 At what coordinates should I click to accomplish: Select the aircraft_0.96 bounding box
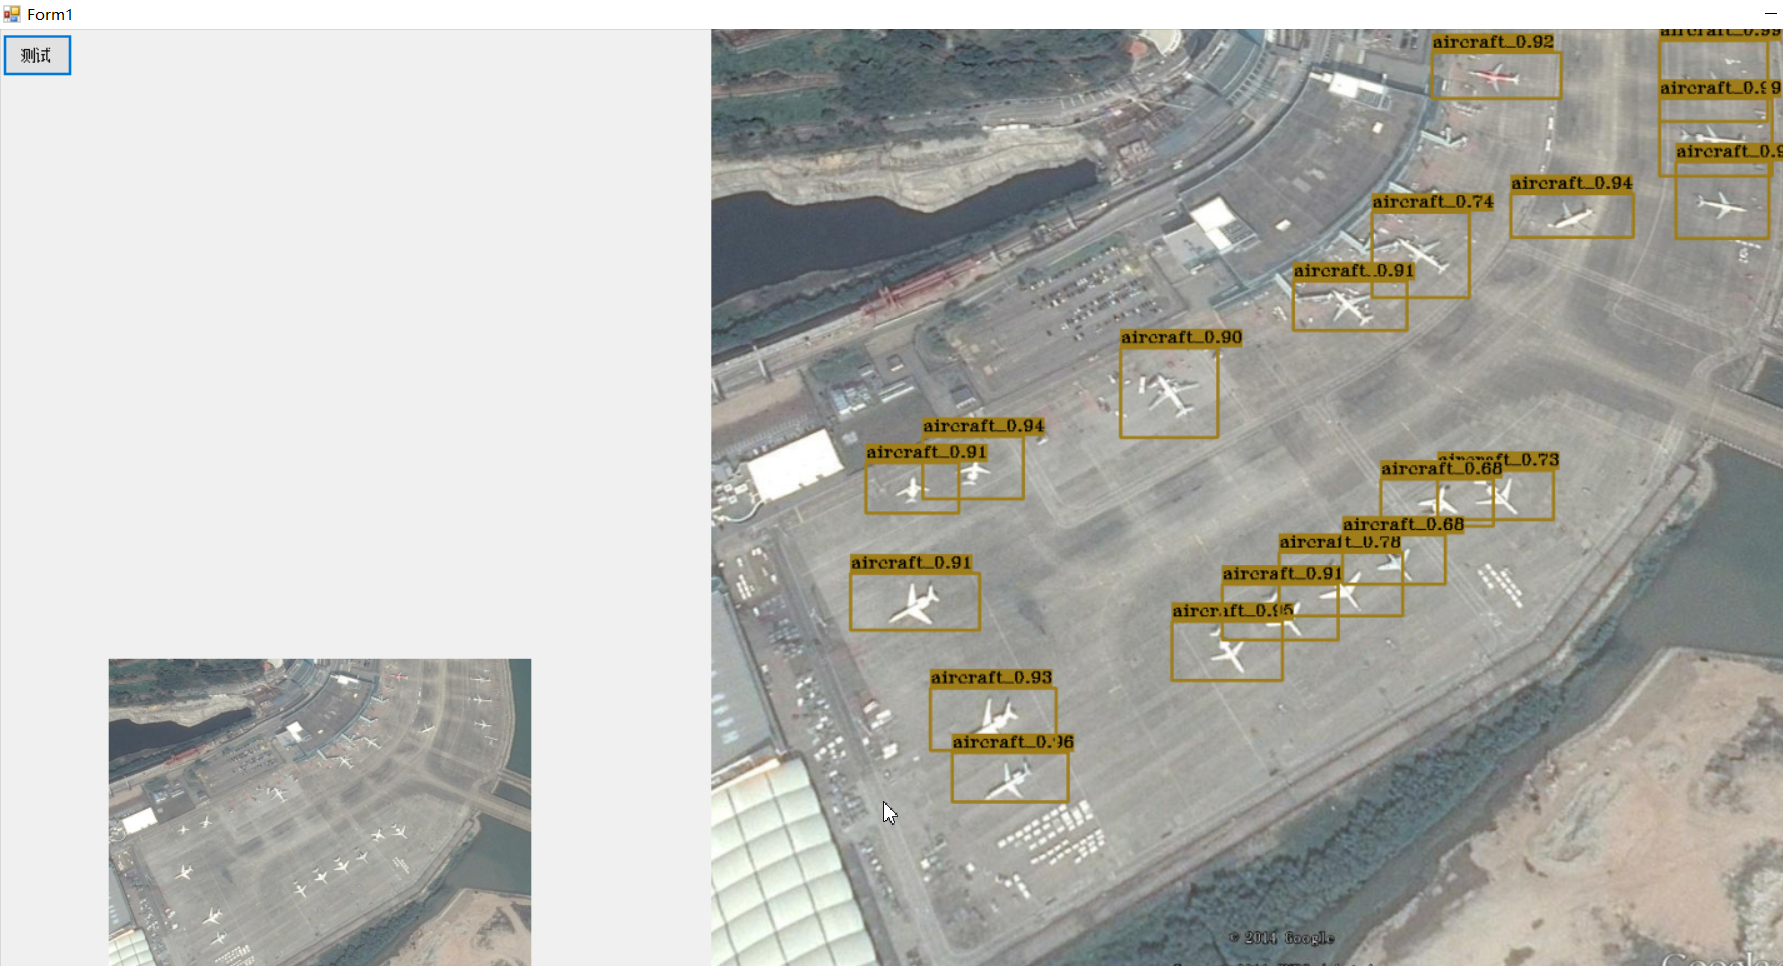click(x=1010, y=776)
